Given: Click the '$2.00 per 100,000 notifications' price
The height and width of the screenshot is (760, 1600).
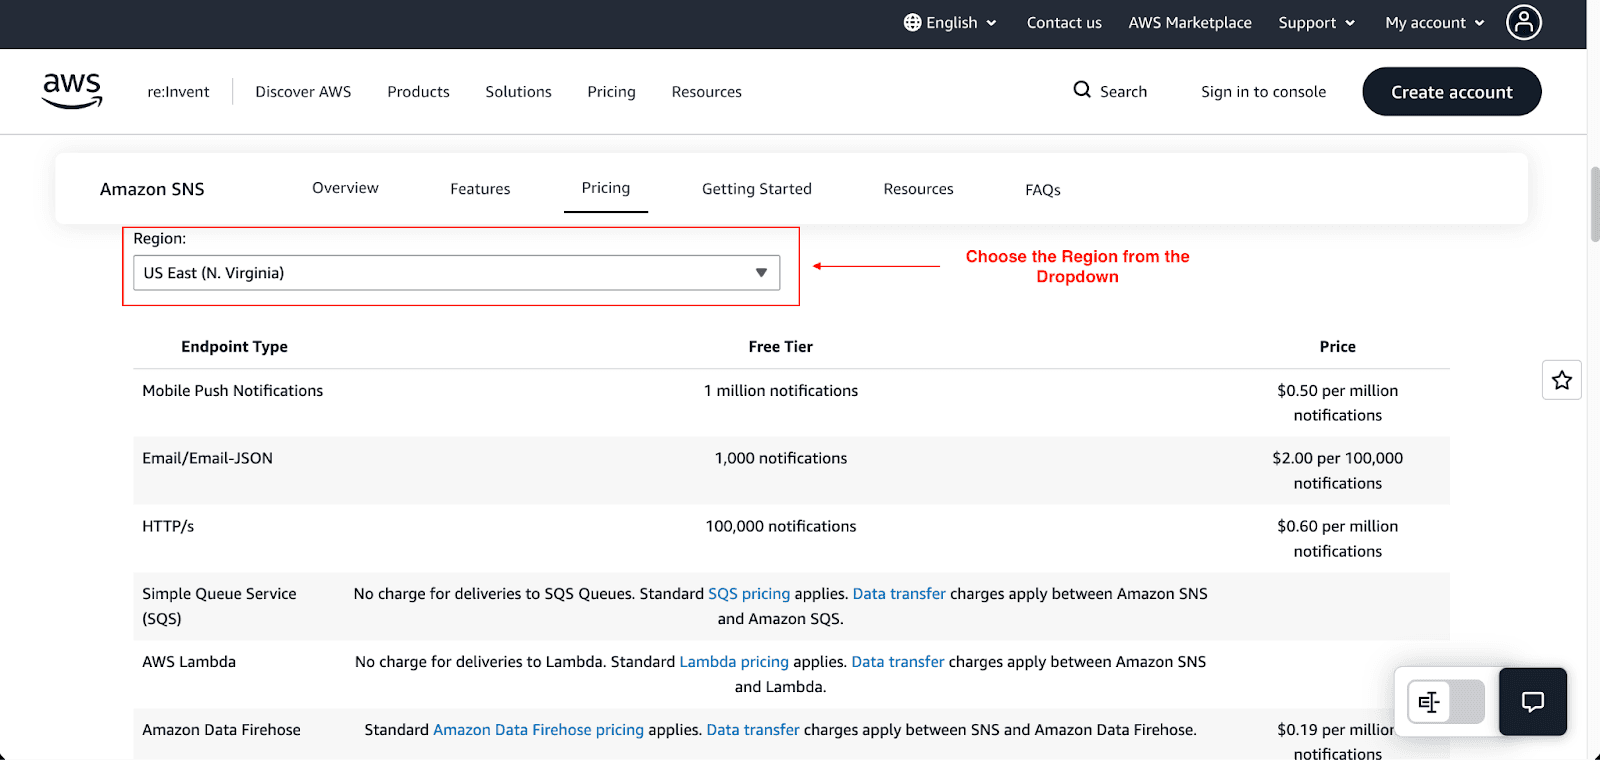Looking at the screenshot, I should coord(1337,470).
